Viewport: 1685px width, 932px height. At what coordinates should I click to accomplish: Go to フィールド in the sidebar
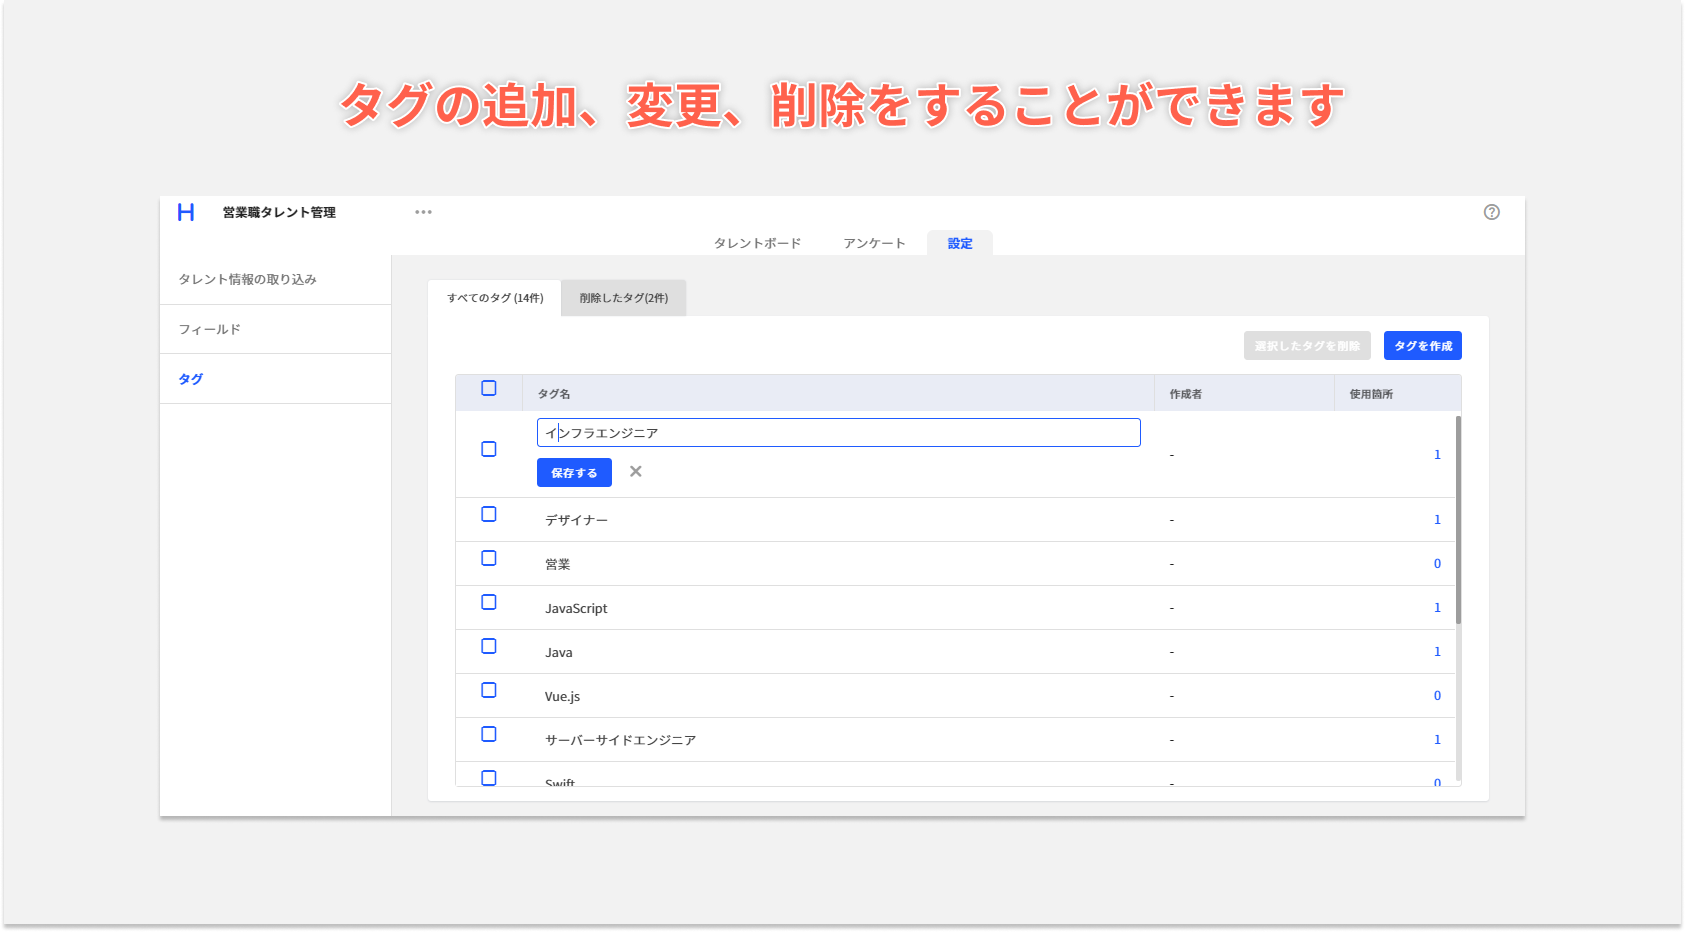210,330
